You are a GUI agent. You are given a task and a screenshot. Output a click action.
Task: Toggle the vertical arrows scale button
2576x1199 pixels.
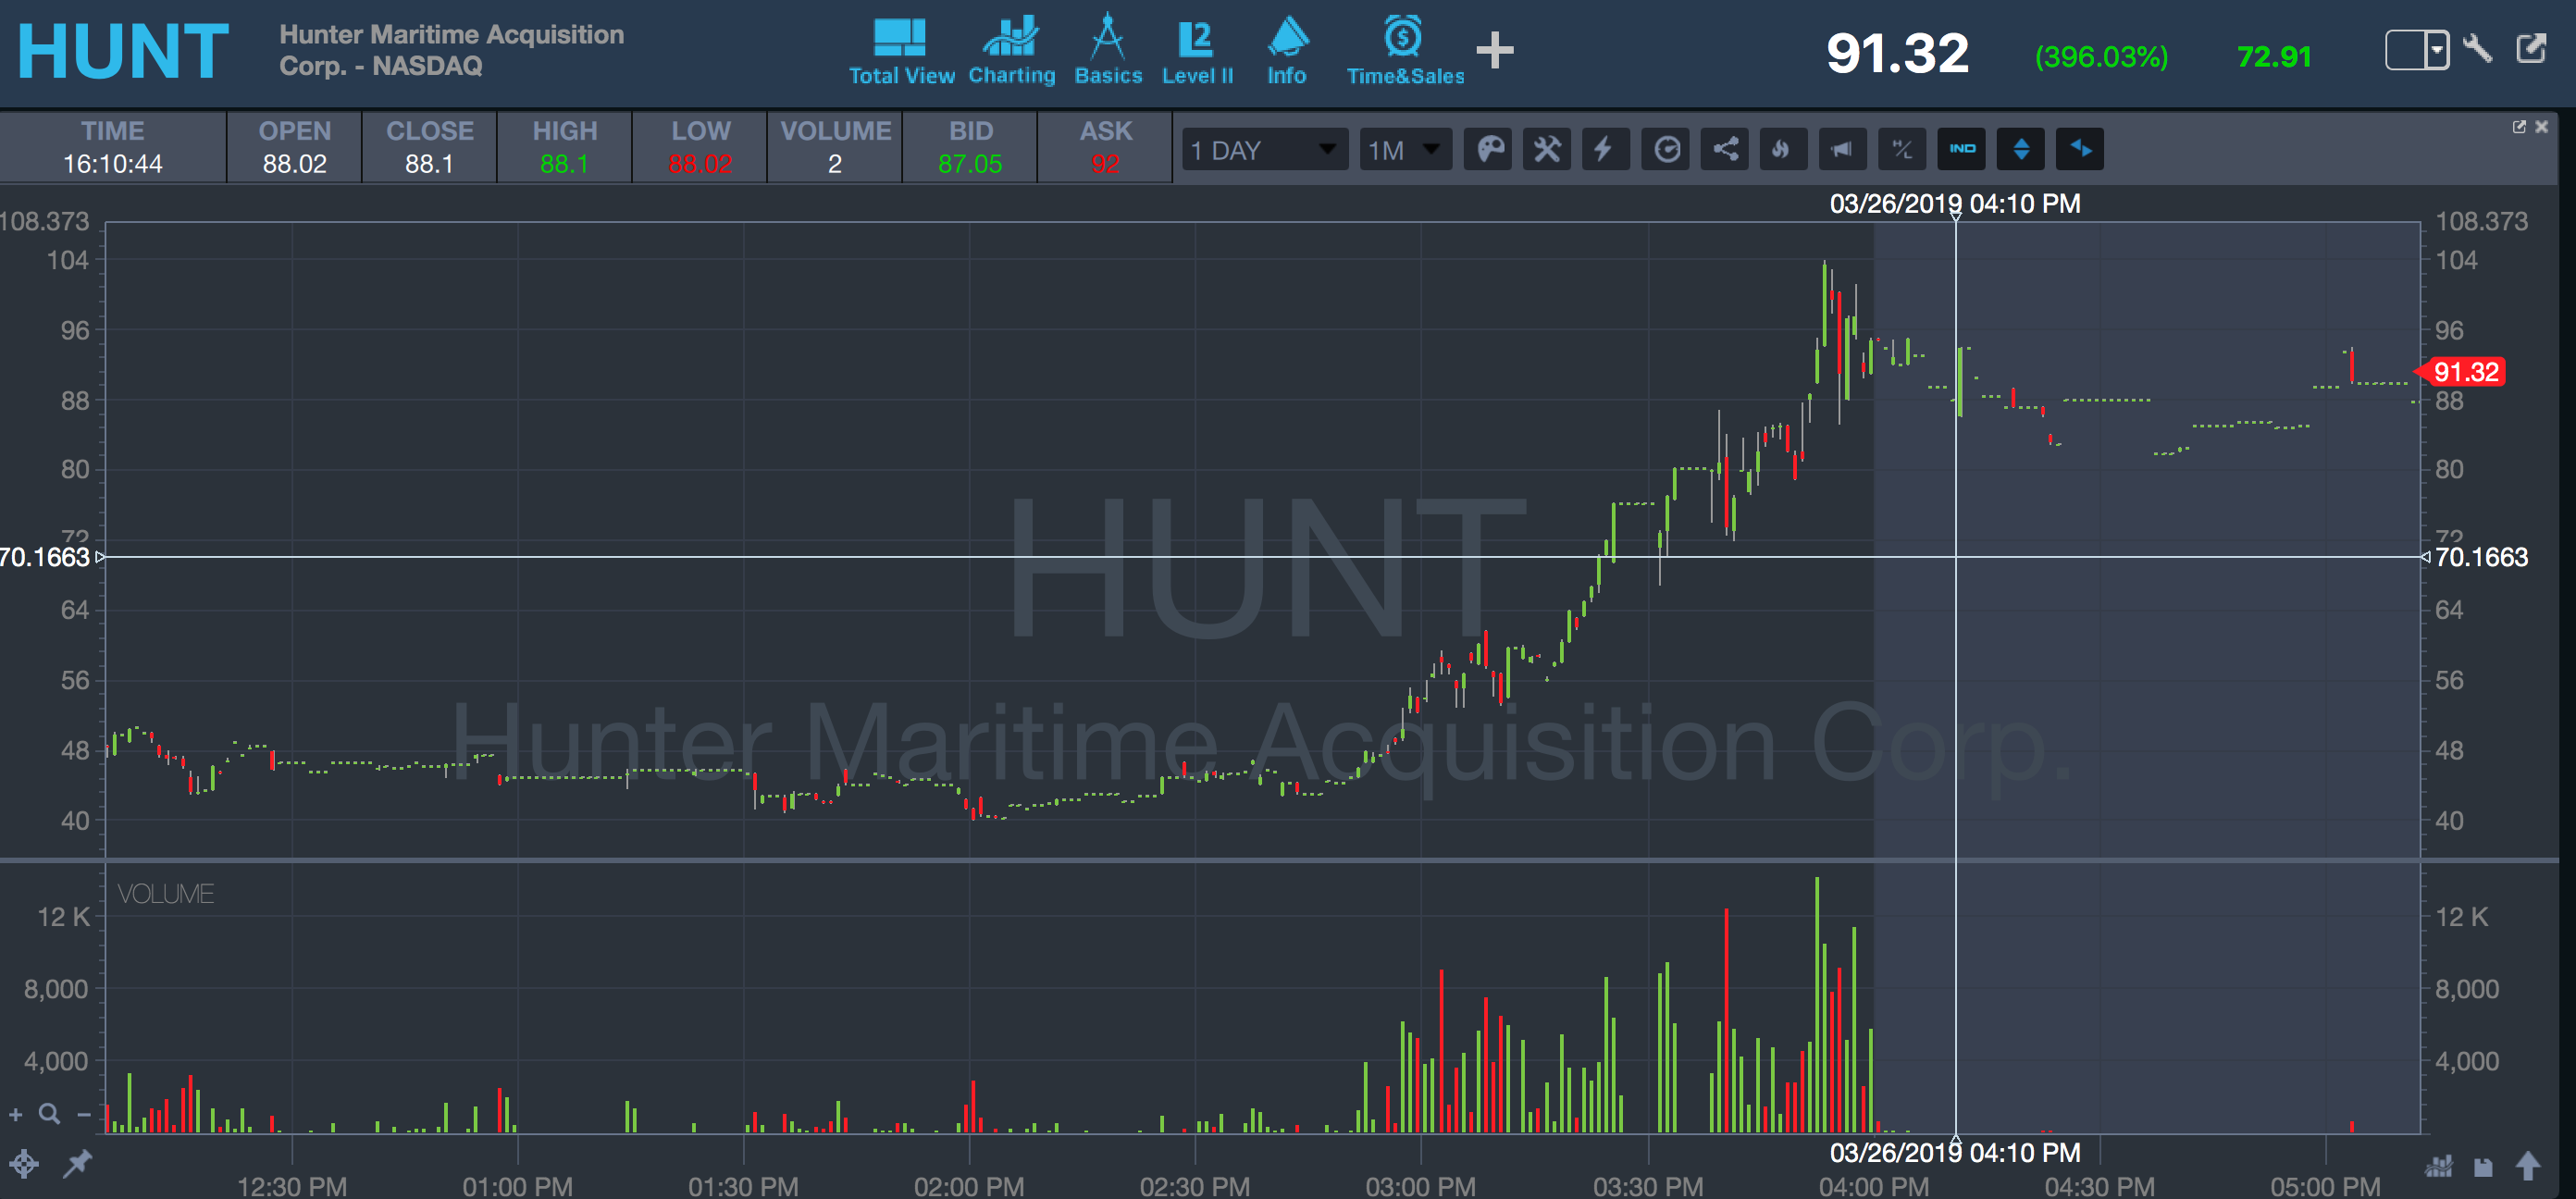pos(2021,150)
